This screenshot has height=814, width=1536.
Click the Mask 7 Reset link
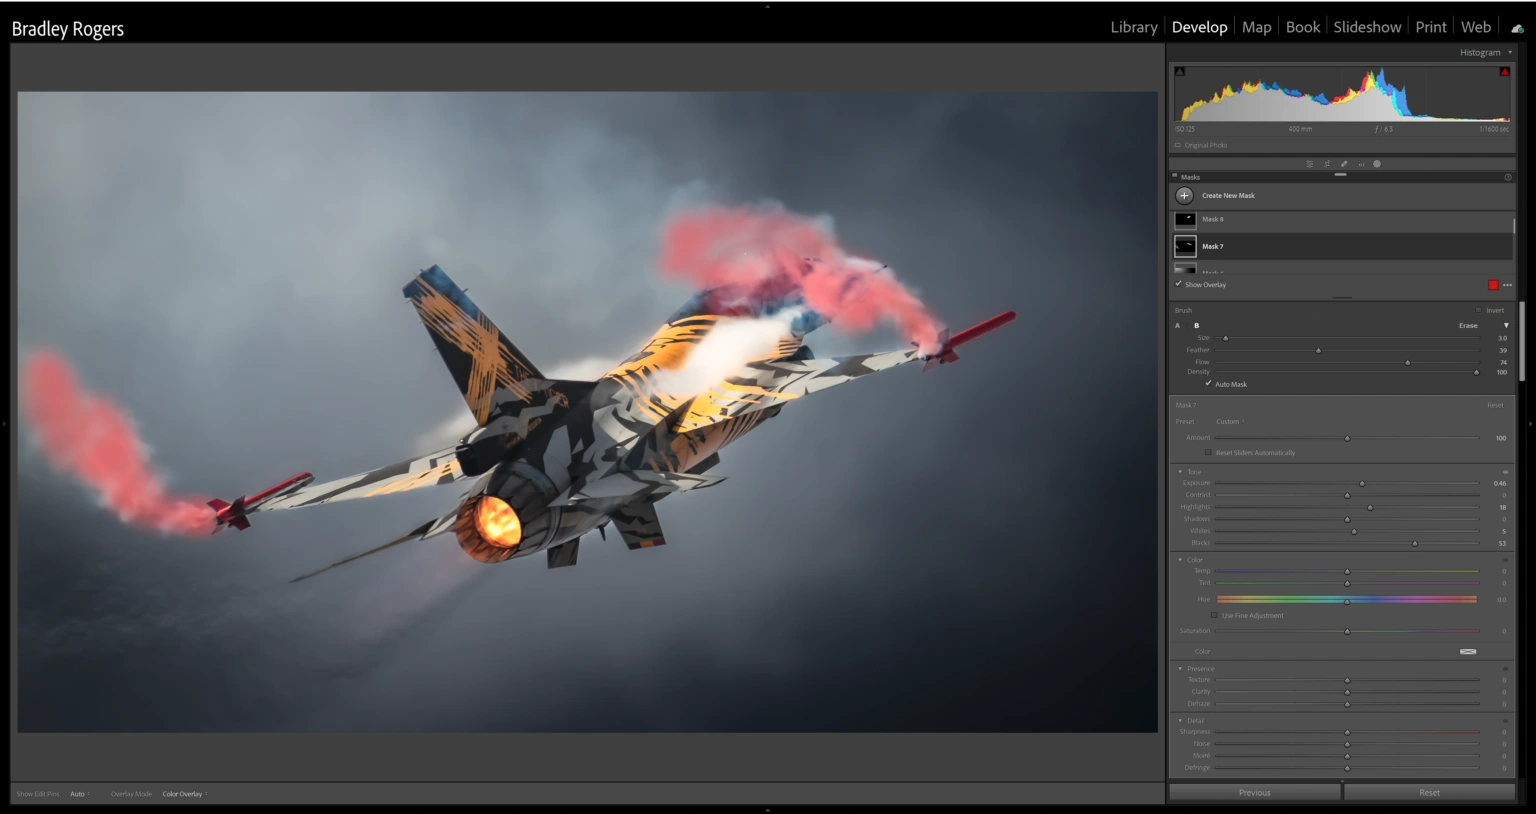1495,405
